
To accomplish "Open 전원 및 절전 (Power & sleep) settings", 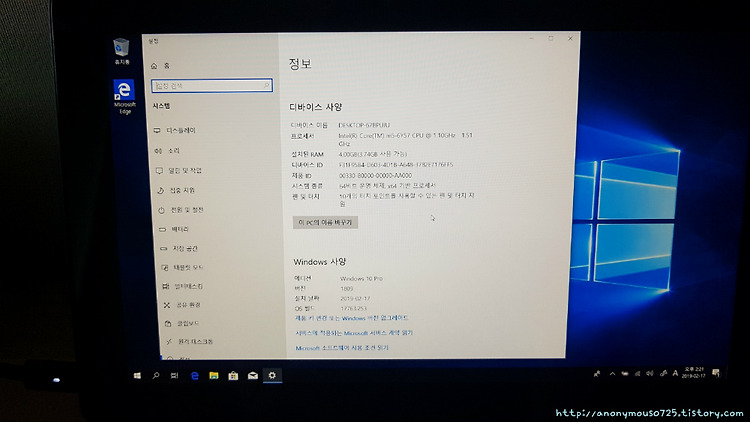I will tap(181, 210).
